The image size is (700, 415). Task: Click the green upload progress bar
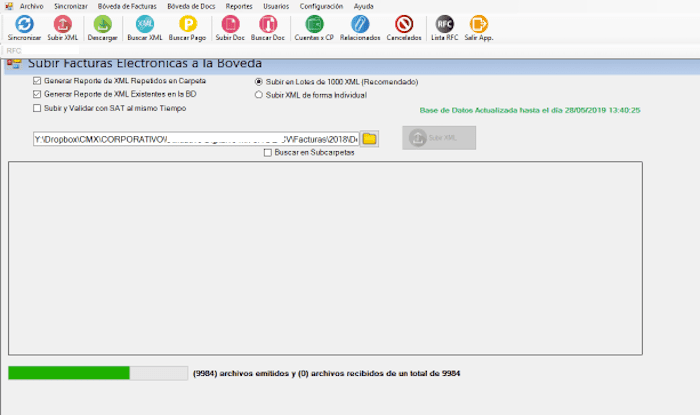click(x=98, y=373)
